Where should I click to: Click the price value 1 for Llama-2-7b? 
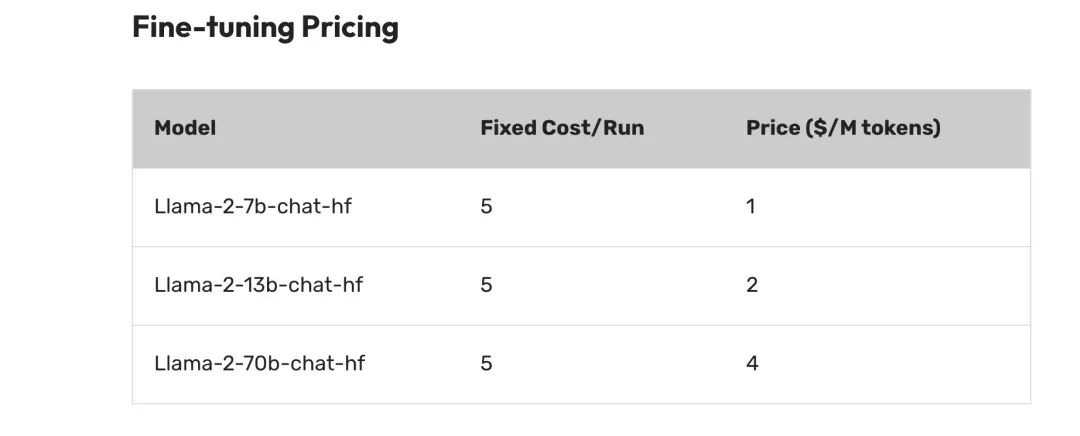pos(751,207)
